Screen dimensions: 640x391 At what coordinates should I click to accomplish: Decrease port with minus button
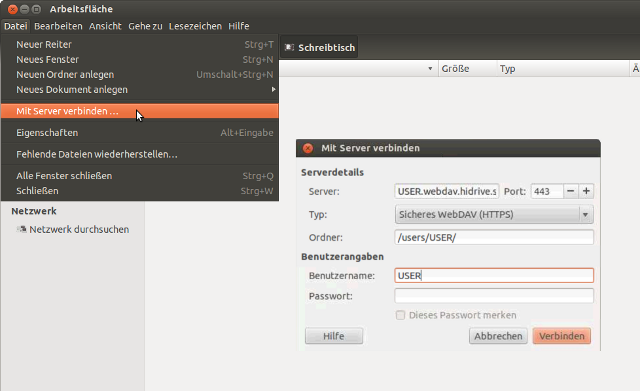pos(571,191)
